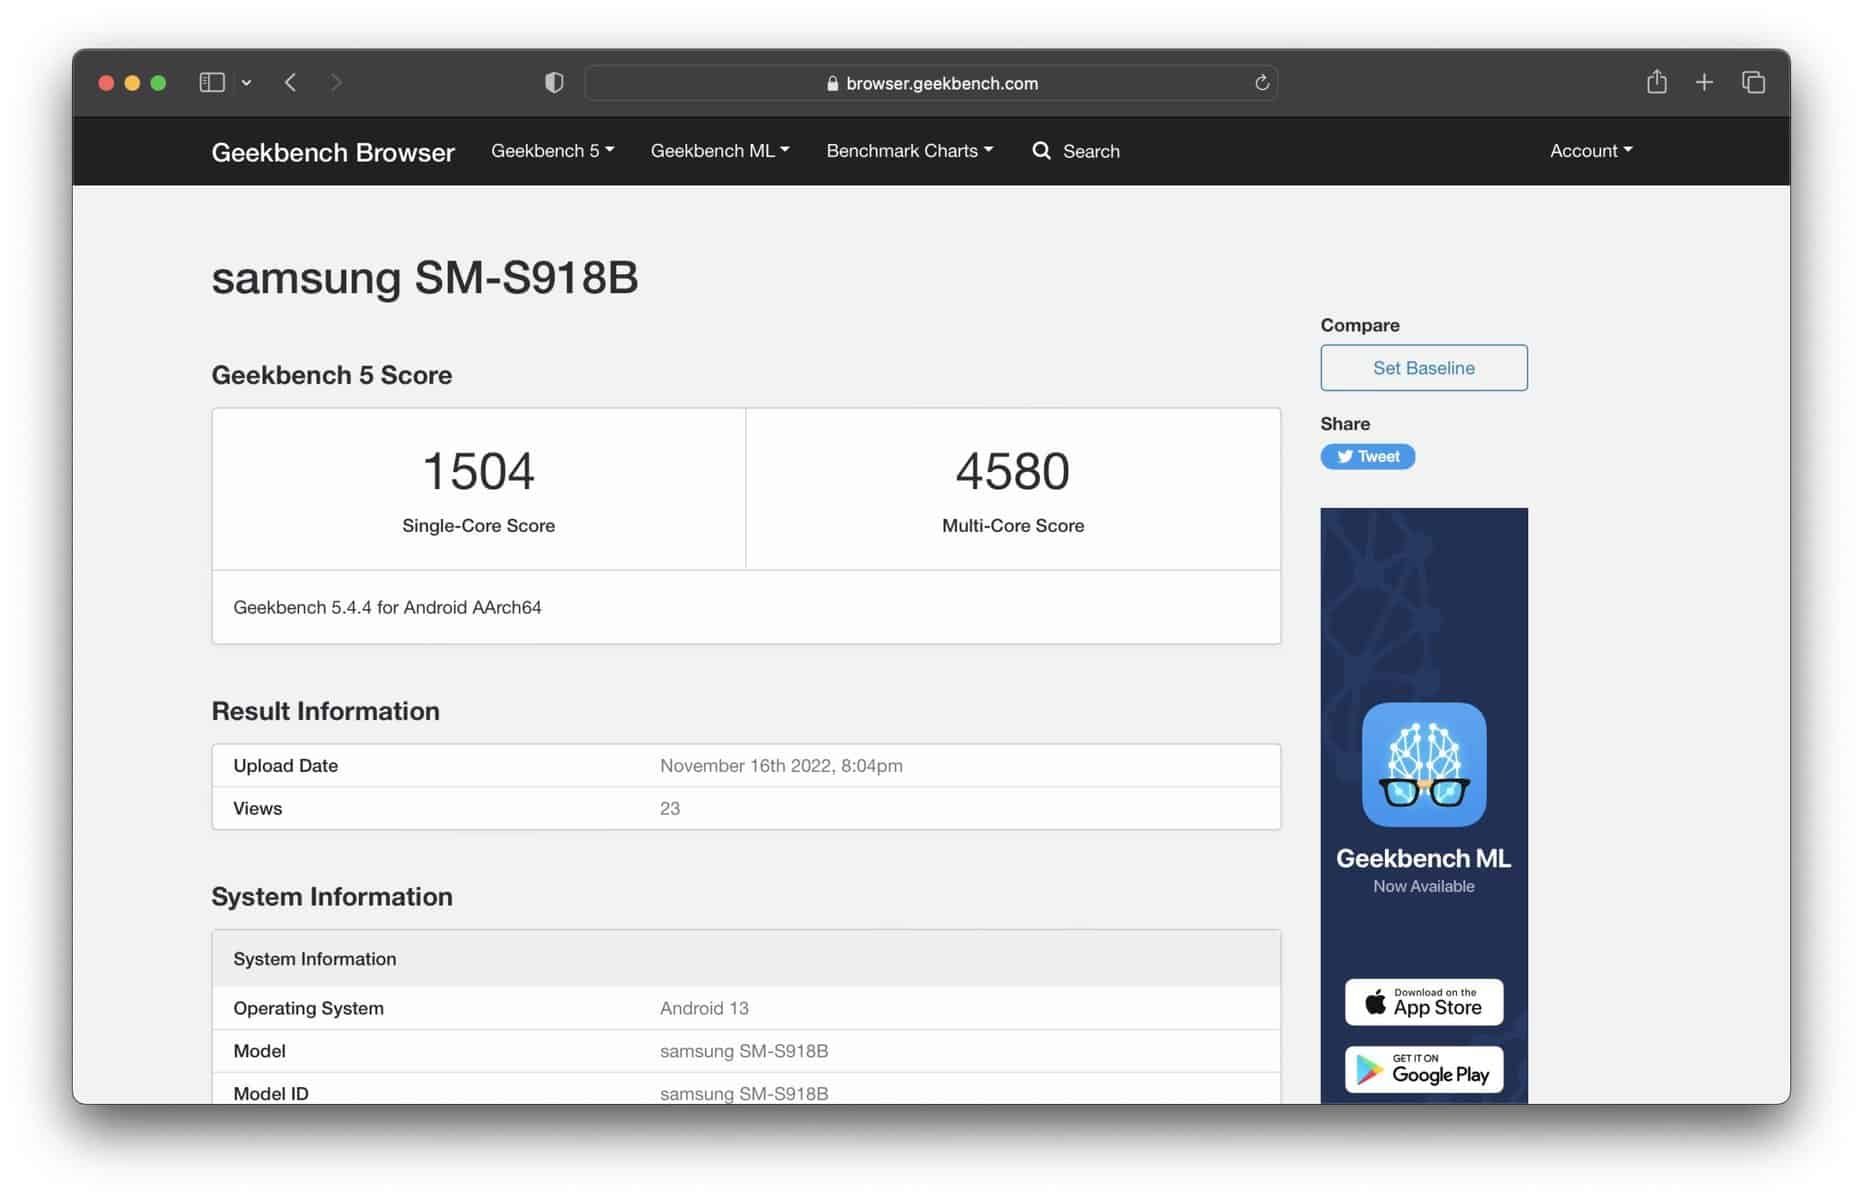Expand the Benchmark Charts dropdown
Image resolution: width=1863 pixels, height=1200 pixels.
(909, 150)
